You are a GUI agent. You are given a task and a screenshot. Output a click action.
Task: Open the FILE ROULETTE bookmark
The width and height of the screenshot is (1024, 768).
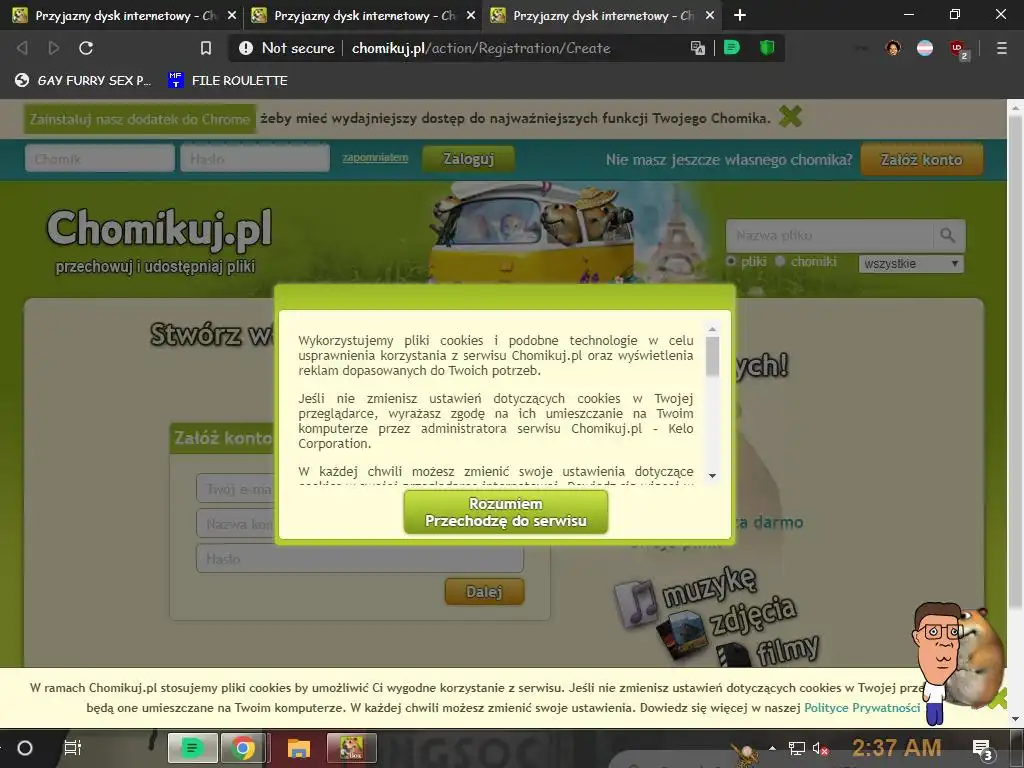click(x=228, y=80)
